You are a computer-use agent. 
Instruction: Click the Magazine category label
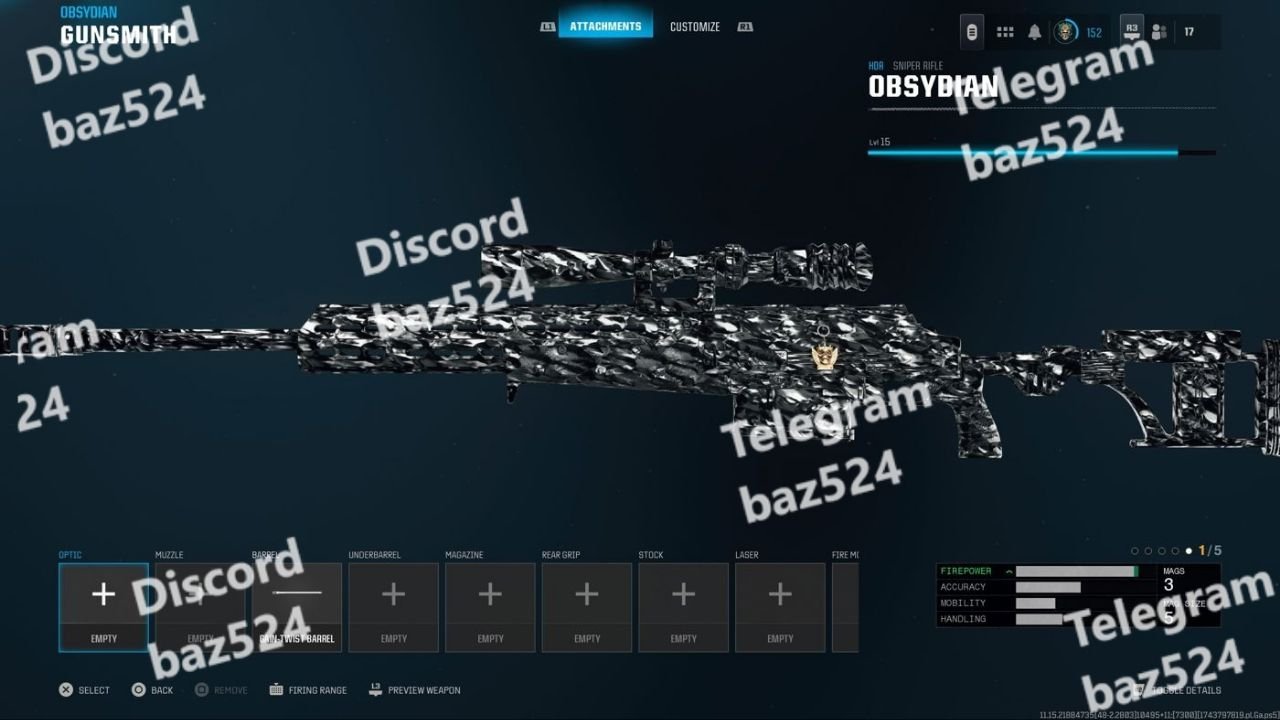click(464, 555)
